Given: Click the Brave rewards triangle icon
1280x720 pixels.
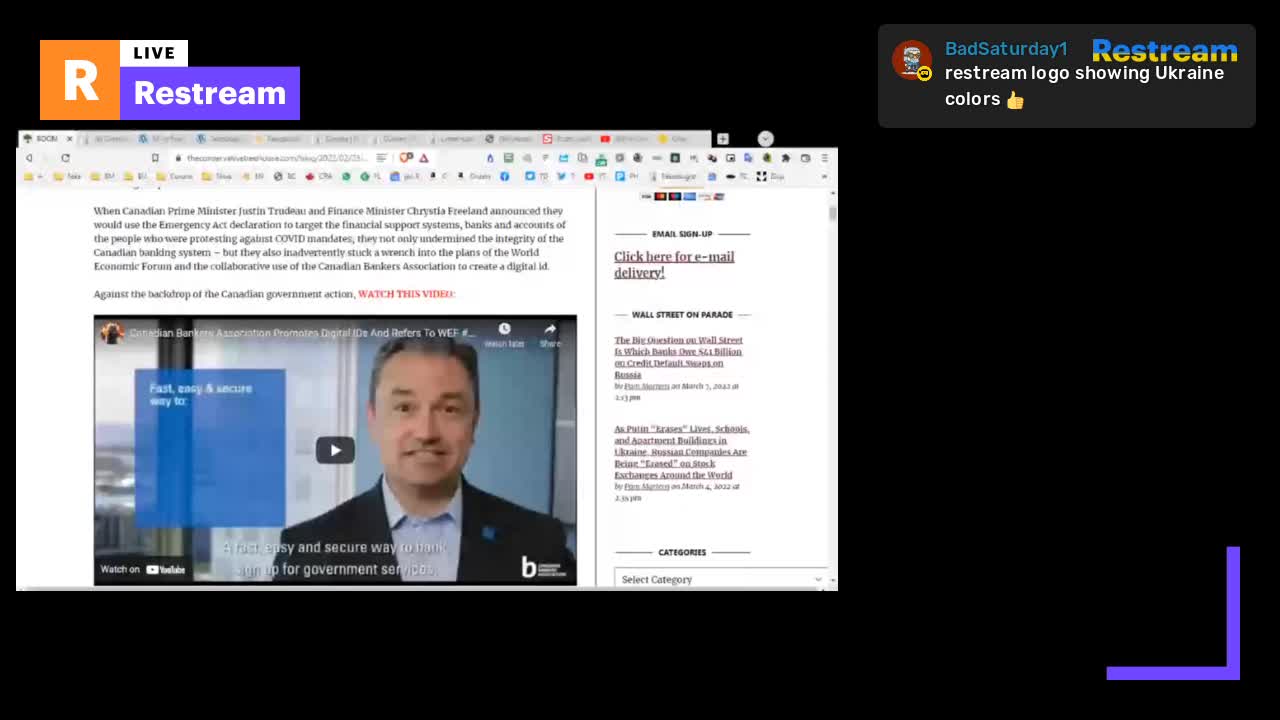Looking at the screenshot, I should tap(424, 158).
